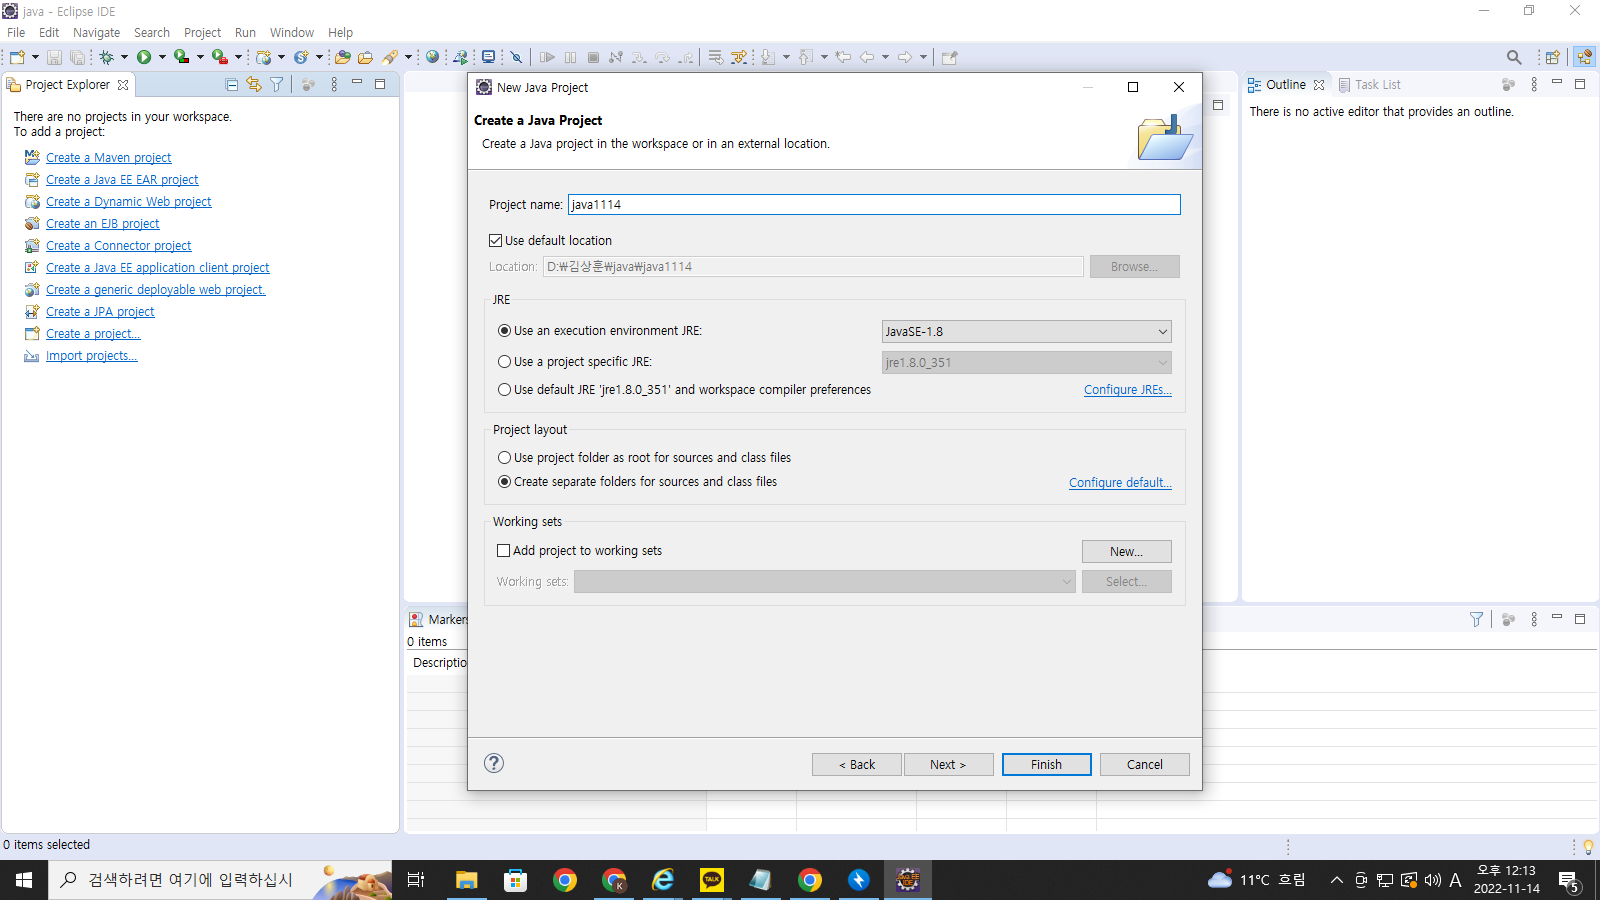1600x900 pixels.
Task: Open File Explorer from Windows taskbar
Action: click(467, 880)
